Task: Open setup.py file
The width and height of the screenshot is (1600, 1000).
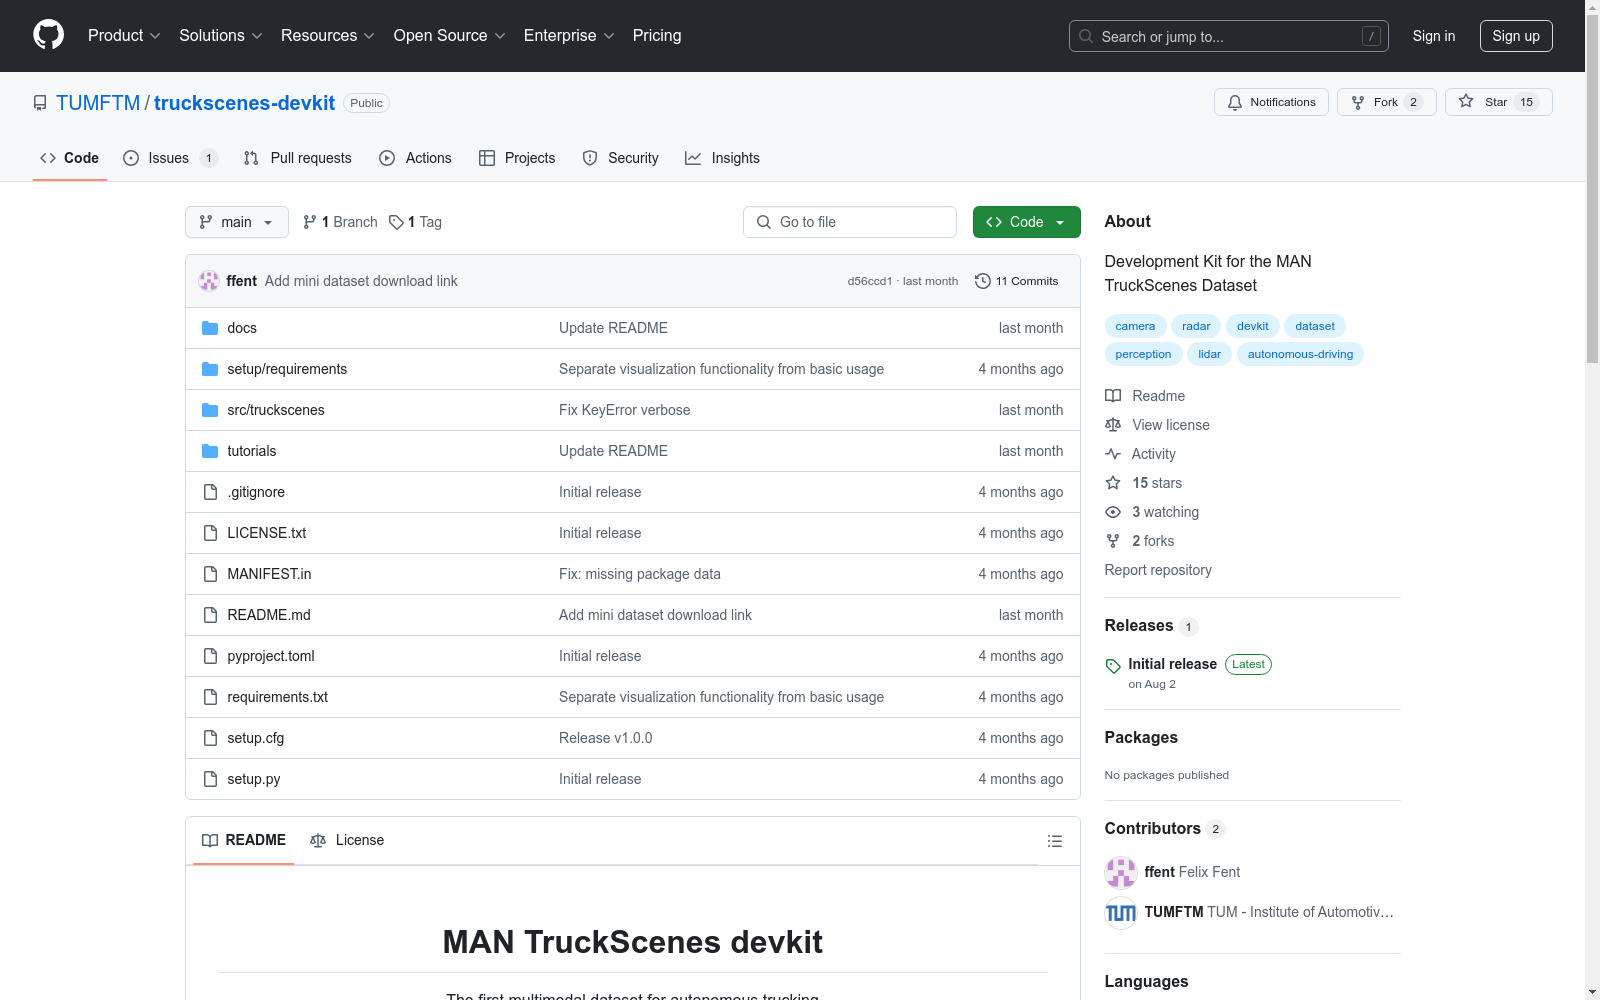Action: click(x=254, y=779)
